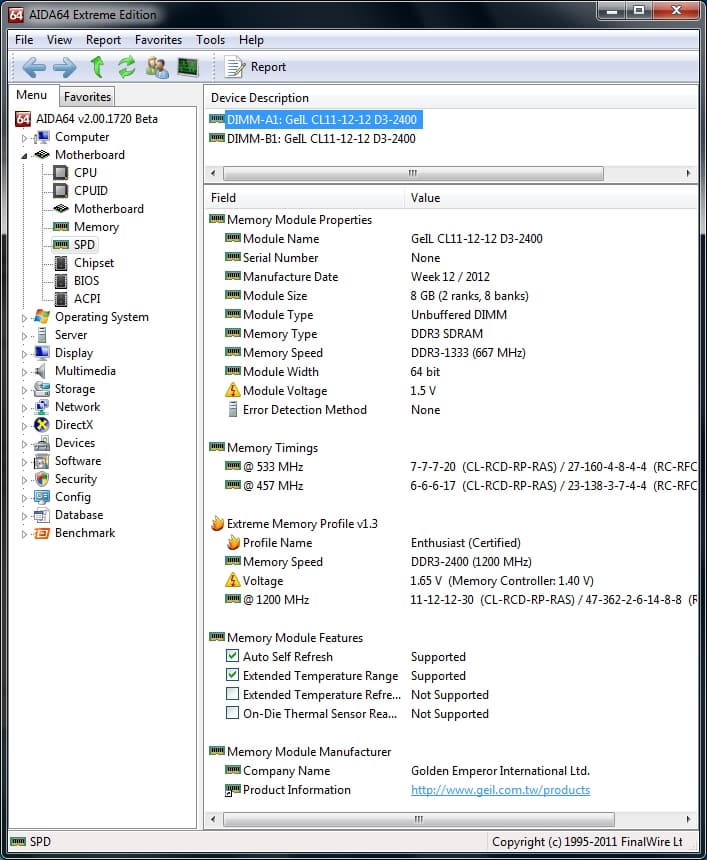This screenshot has width=707, height=860.
Task: Click the Security shield icon in tree
Action: pyautogui.click(x=42, y=479)
